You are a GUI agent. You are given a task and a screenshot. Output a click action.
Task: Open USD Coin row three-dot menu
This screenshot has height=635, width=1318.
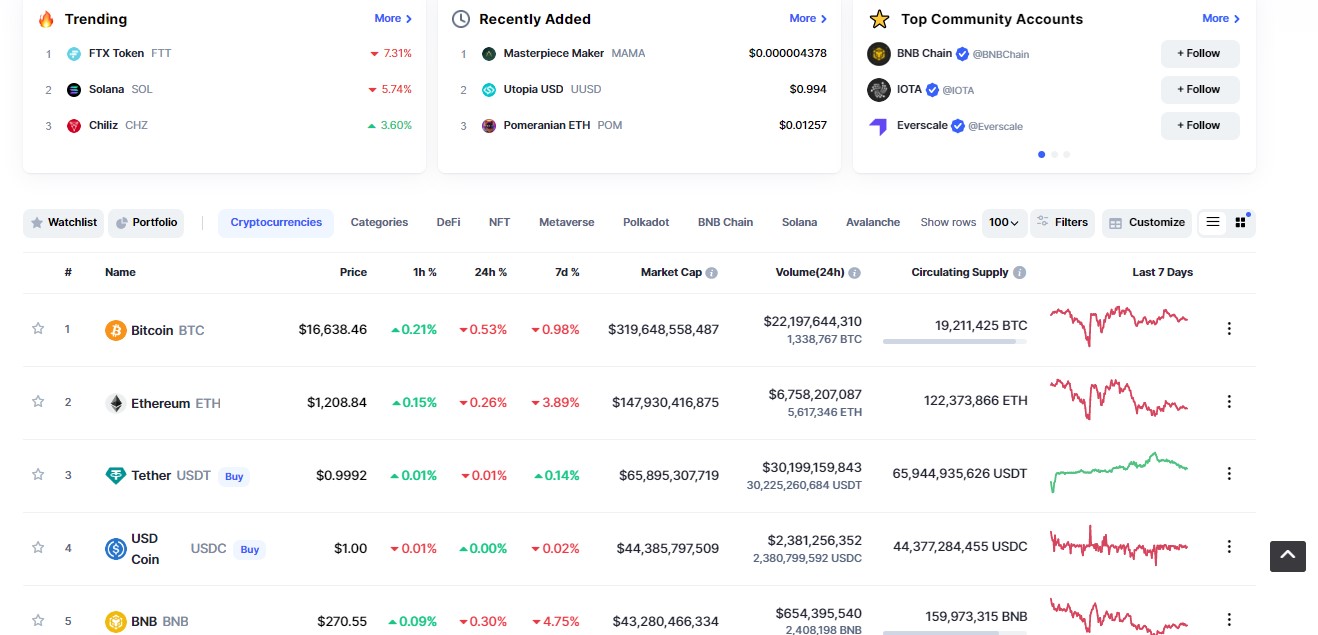click(1229, 547)
